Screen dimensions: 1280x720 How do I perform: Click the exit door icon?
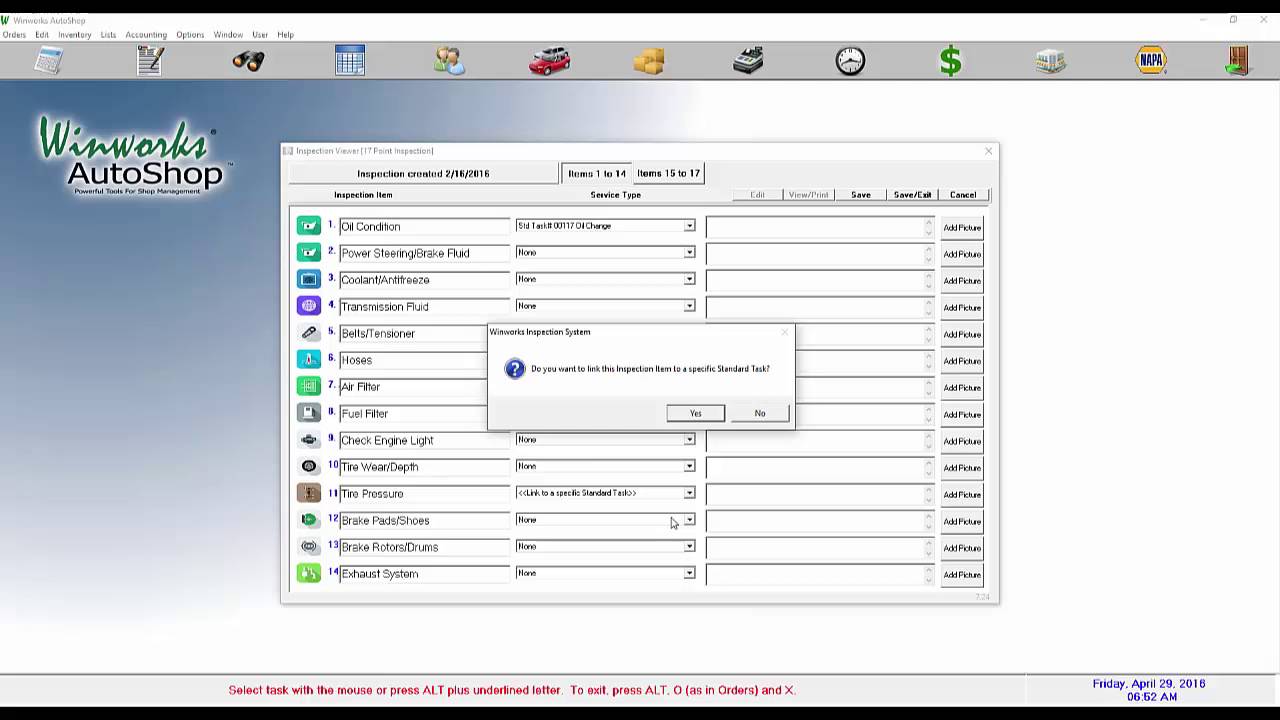(1238, 61)
